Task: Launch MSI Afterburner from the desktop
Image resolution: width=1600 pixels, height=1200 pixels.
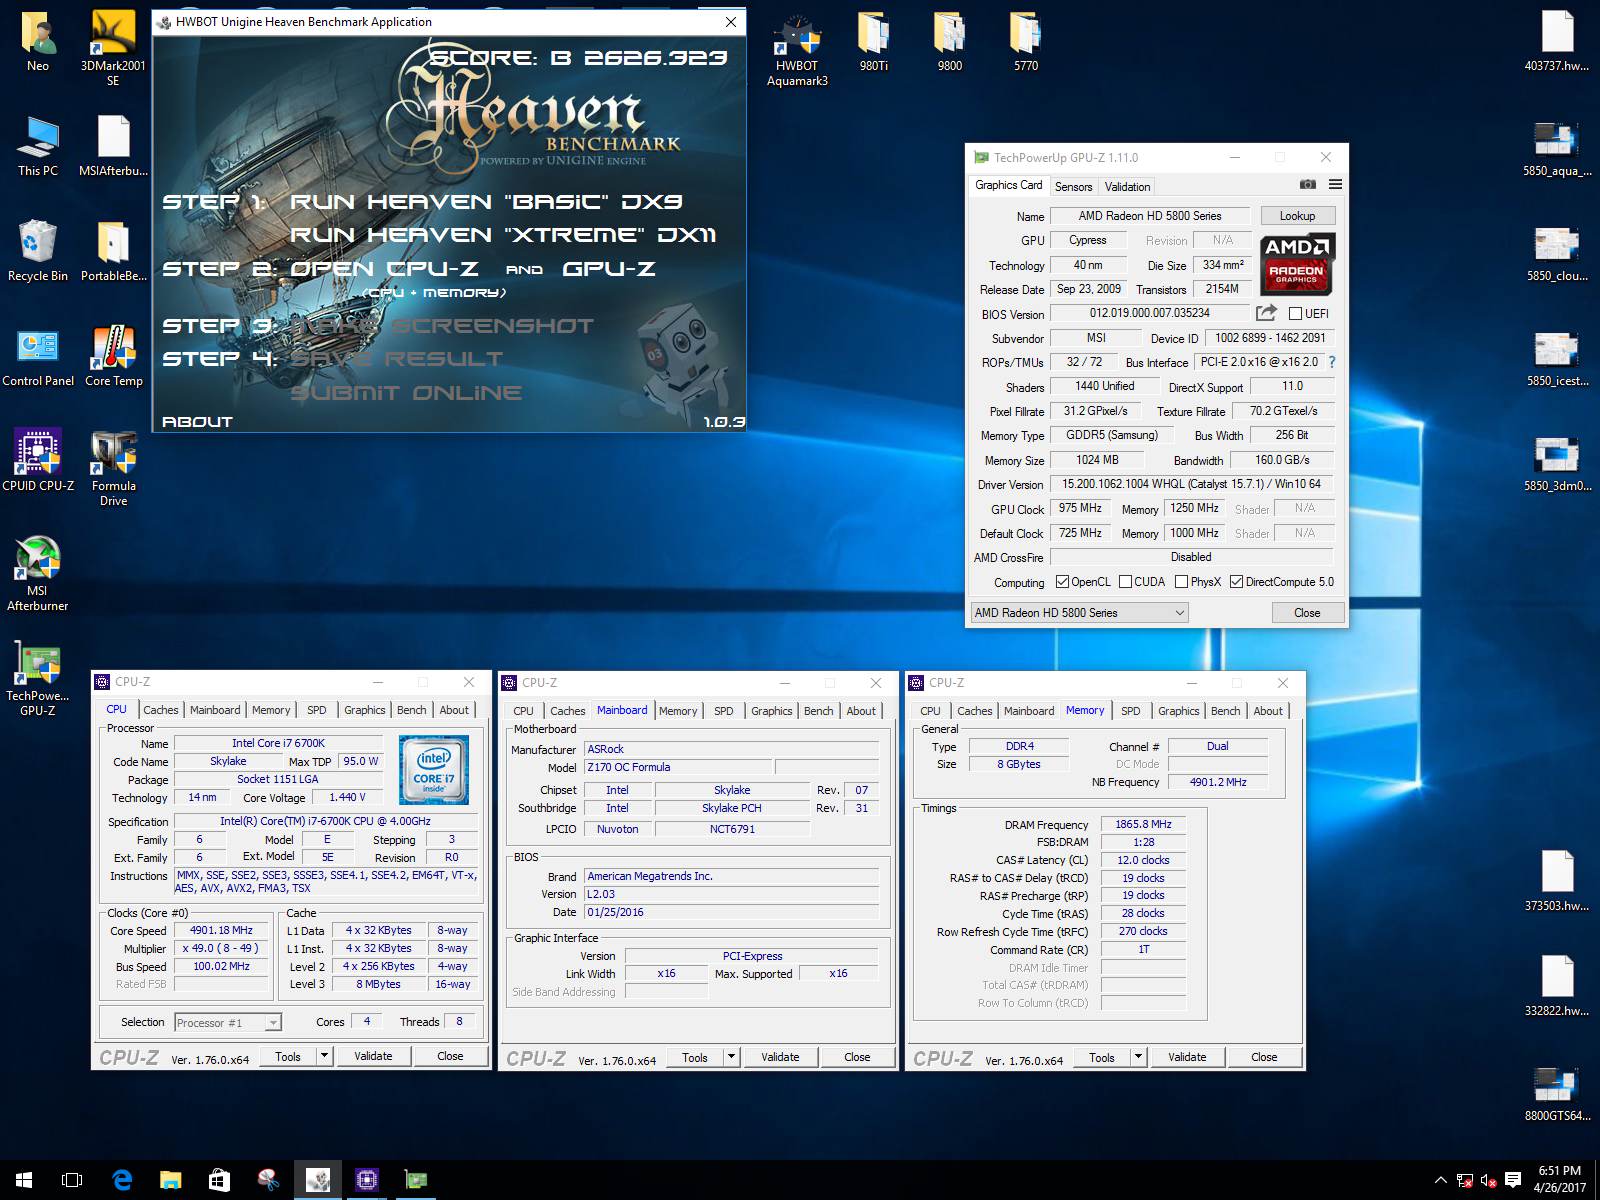Action: coord(38,572)
